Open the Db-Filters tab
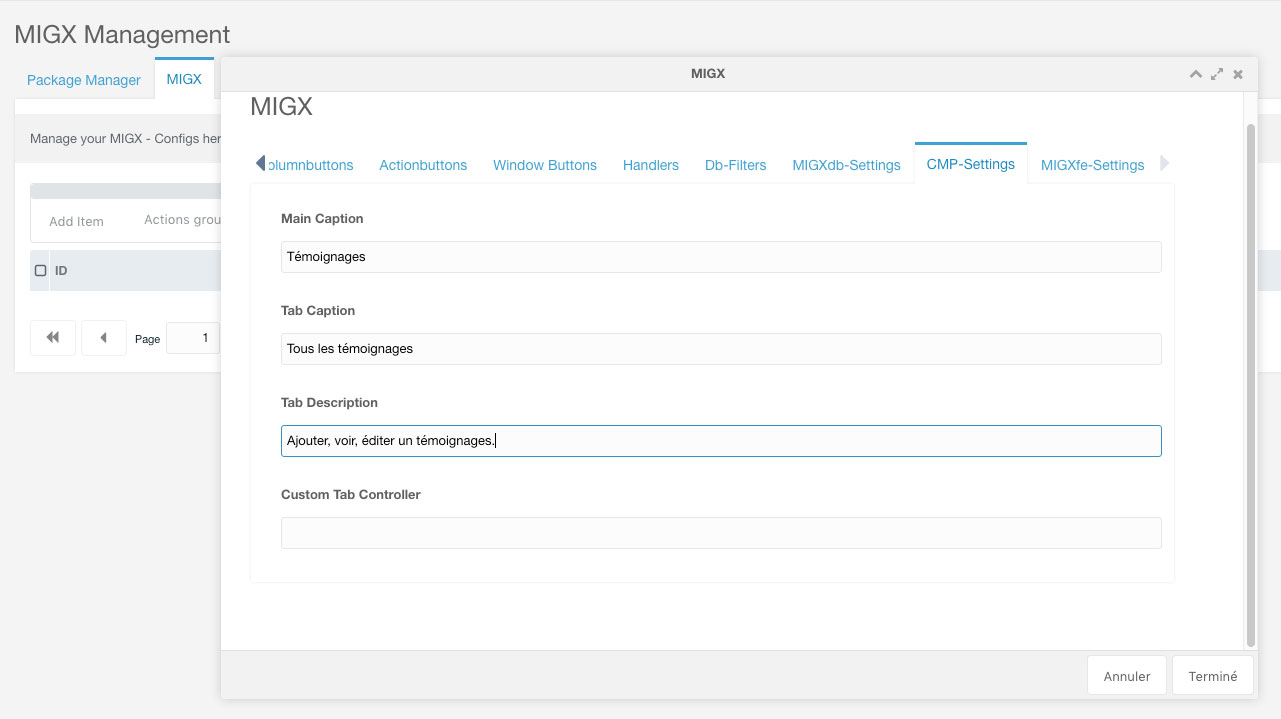The height and width of the screenshot is (719, 1281). tap(736, 165)
